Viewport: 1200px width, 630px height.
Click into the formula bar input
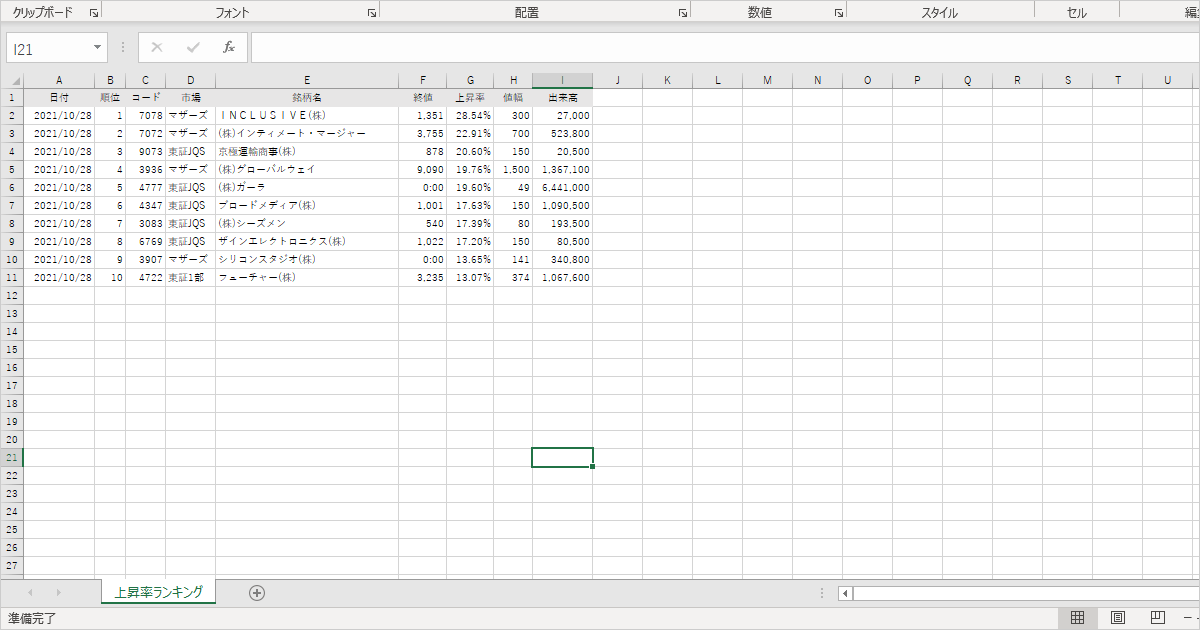(725, 47)
